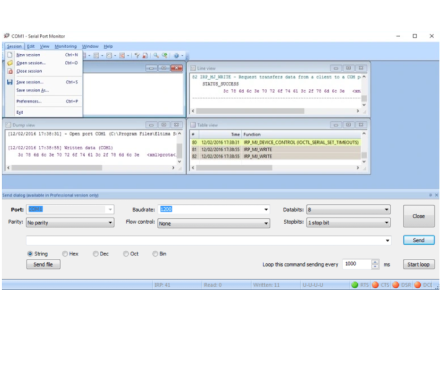Open dropdown arrow beside orange grid toolbar icon
Image resolution: width=440 pixels, height=375 pixels.
click(128, 55)
